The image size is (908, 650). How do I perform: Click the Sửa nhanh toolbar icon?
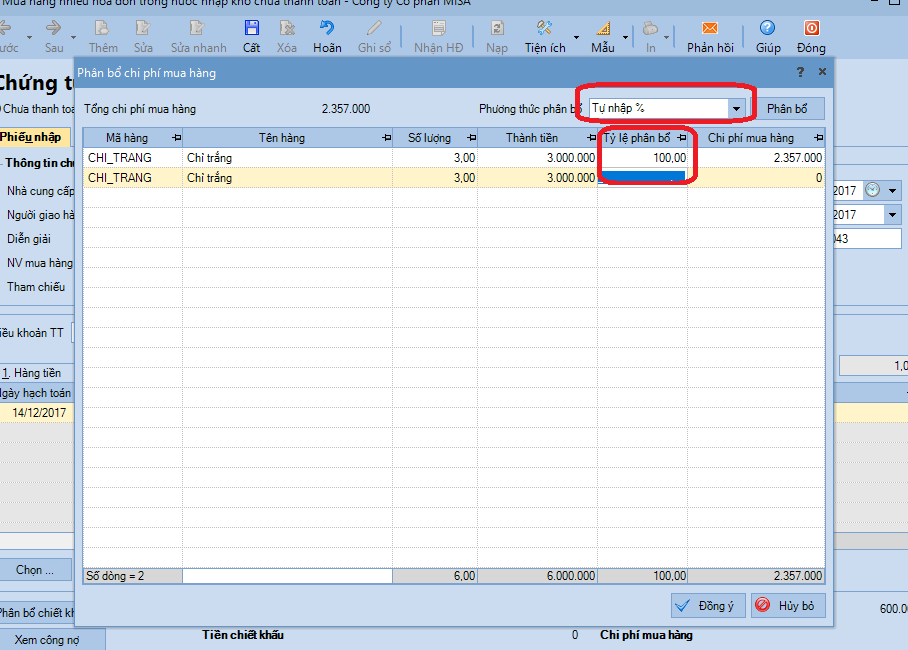click(197, 28)
